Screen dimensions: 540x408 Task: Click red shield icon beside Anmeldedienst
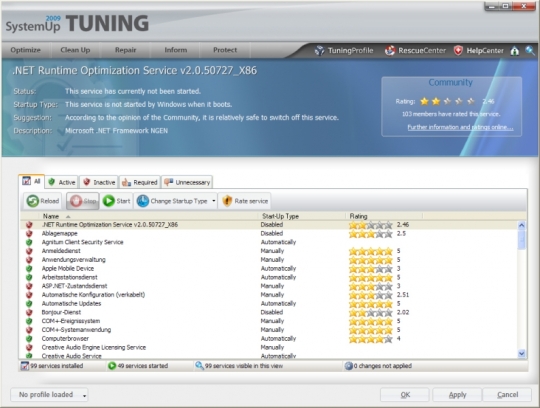[29, 251]
